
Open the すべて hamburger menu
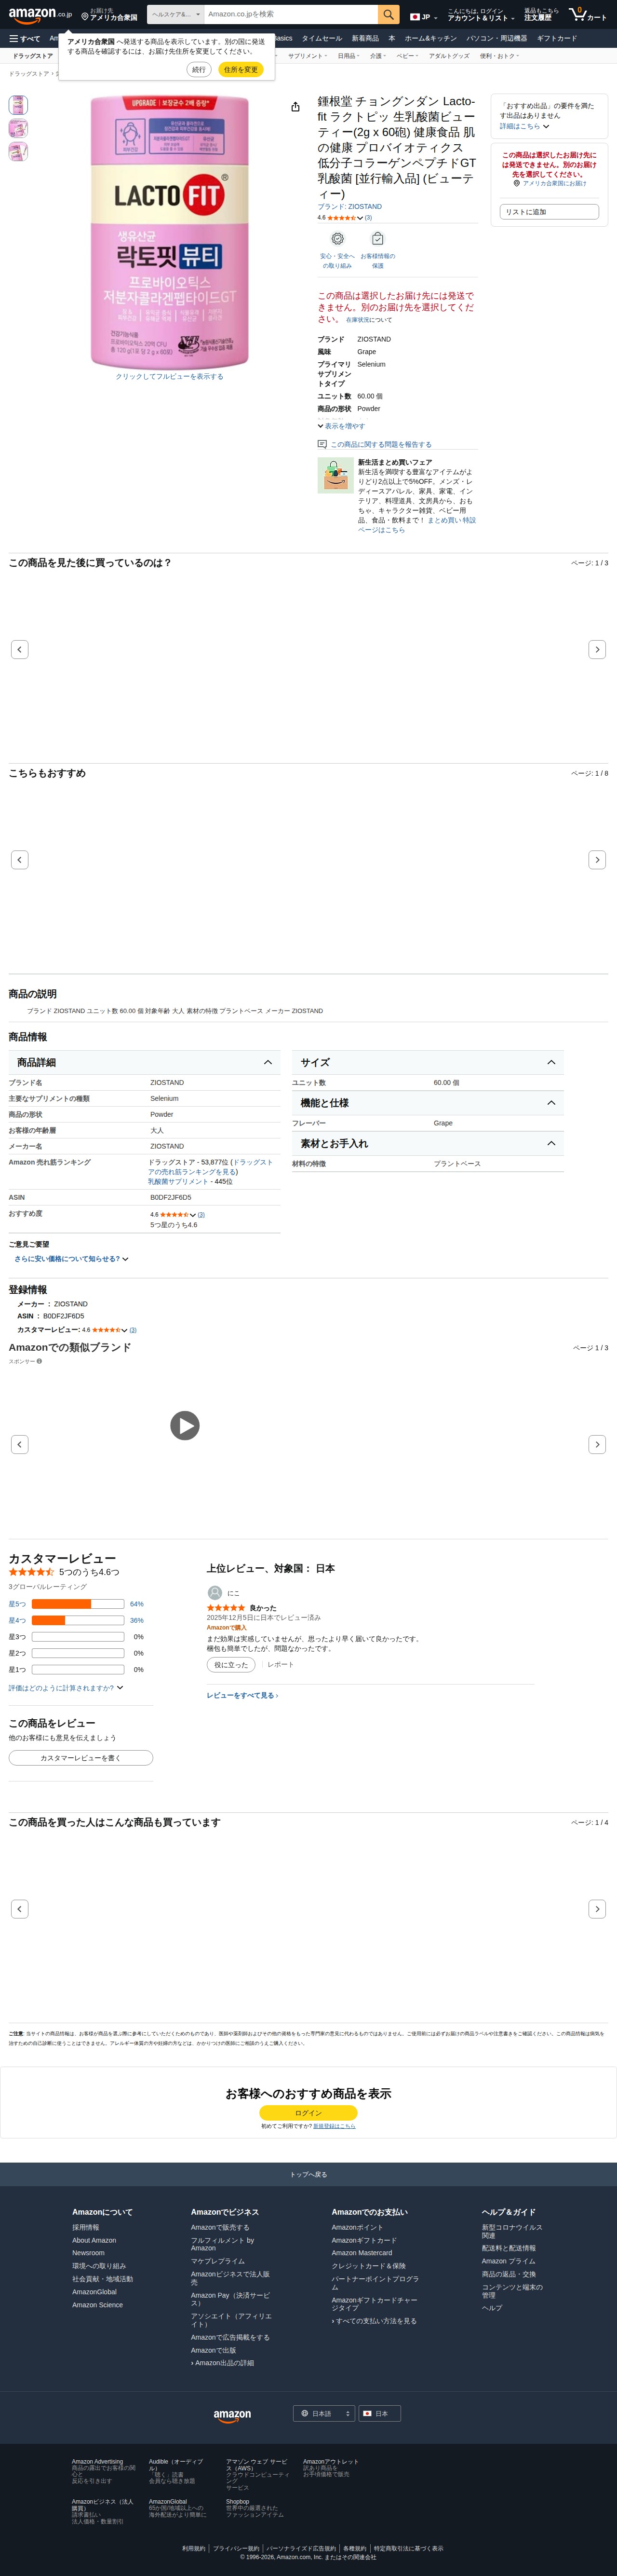[25, 38]
